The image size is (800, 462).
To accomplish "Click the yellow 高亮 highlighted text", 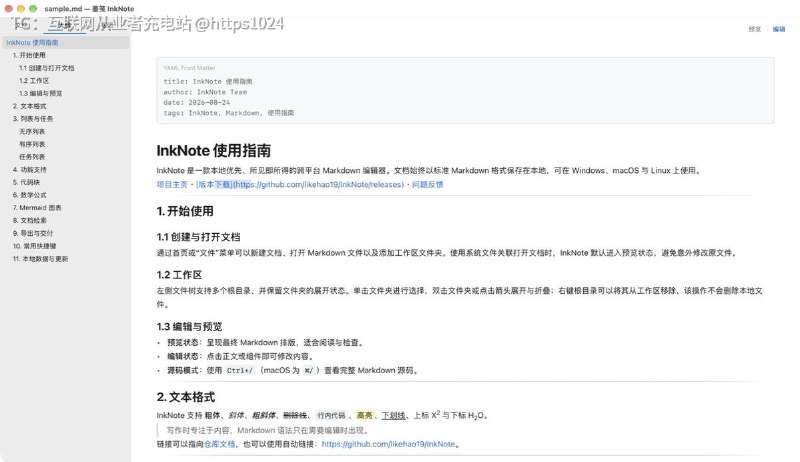I will click(364, 416).
